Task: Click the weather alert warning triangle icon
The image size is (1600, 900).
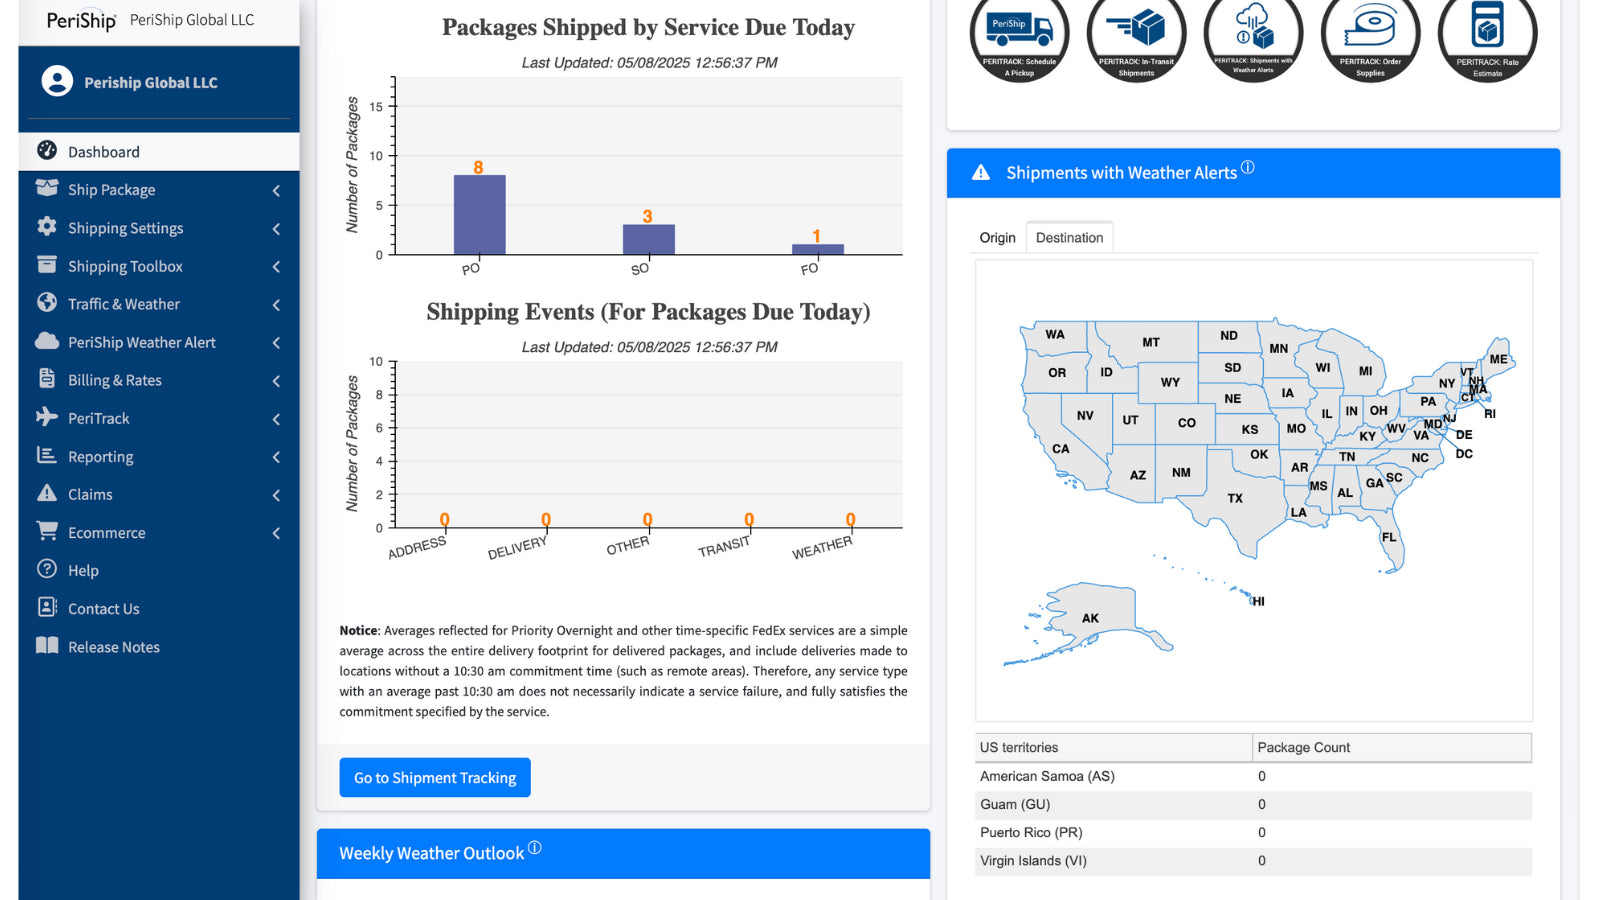Action: pyautogui.click(x=981, y=172)
